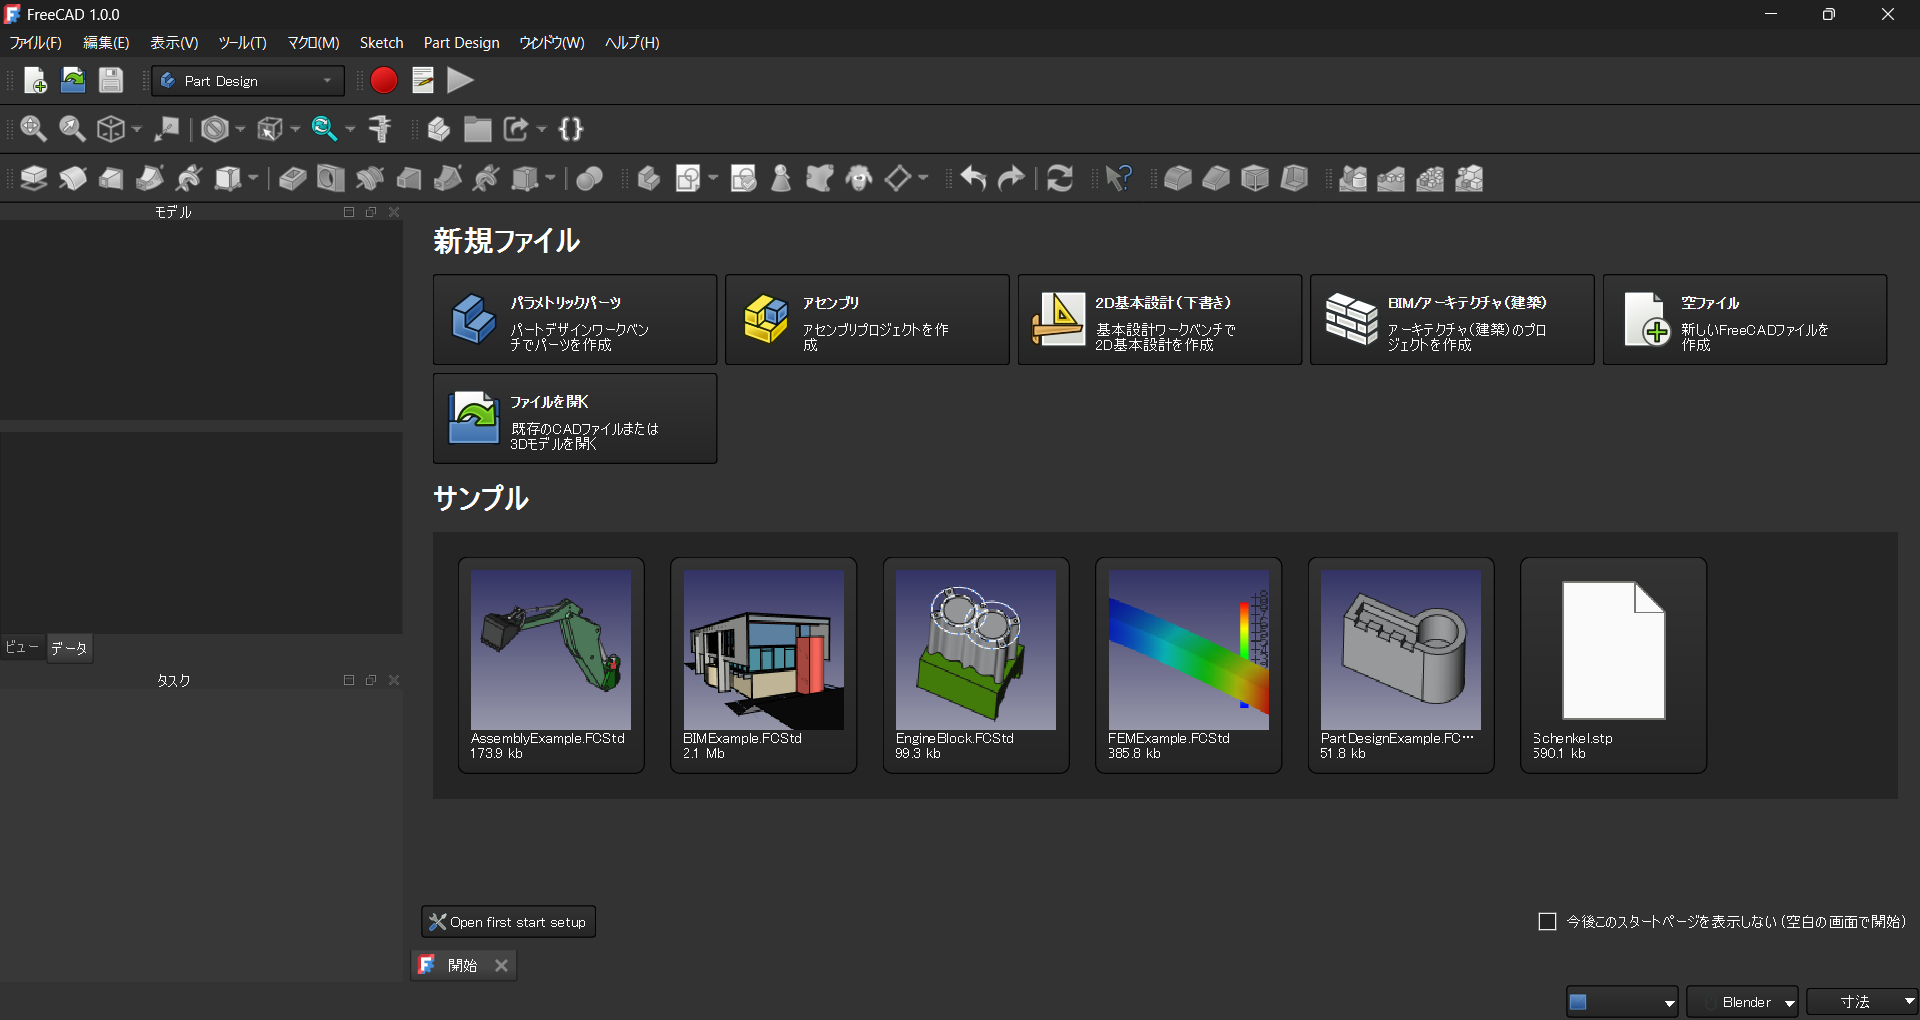Open the Blender navigation style dropdown

pyautogui.click(x=1743, y=1002)
